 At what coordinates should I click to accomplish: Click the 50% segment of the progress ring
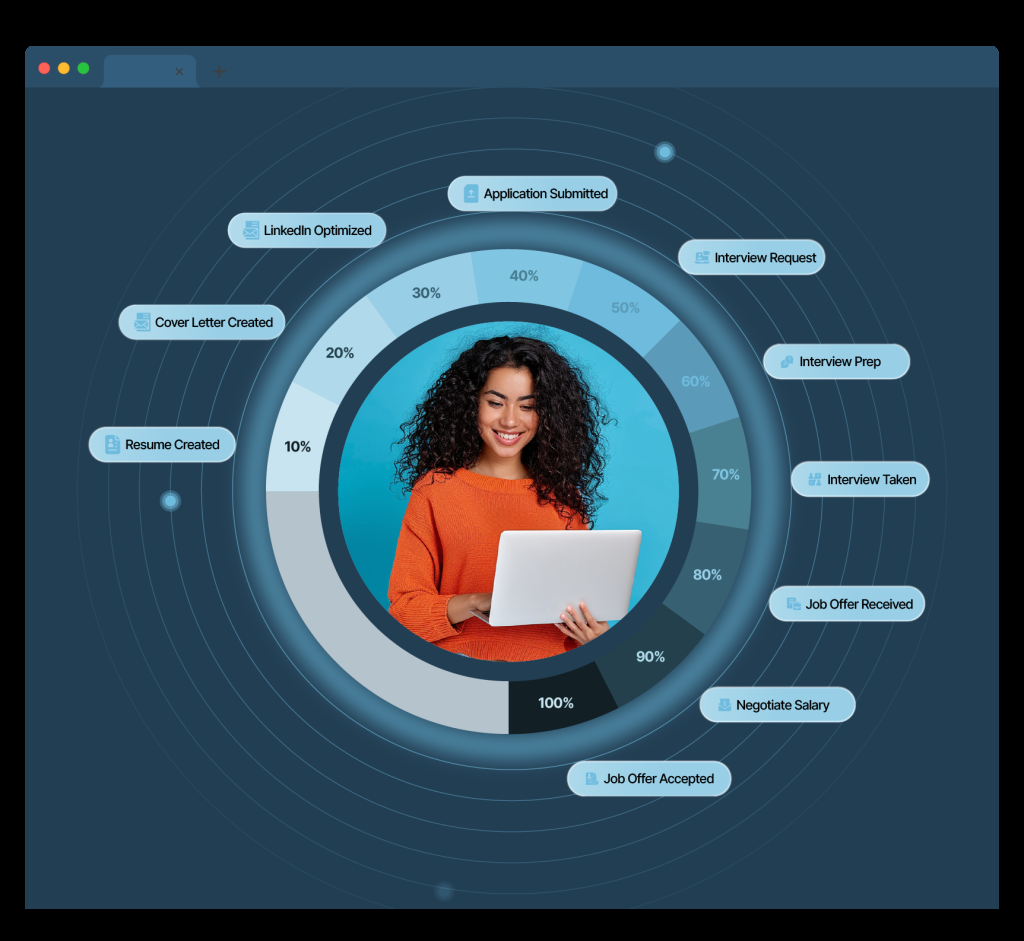[x=624, y=308]
